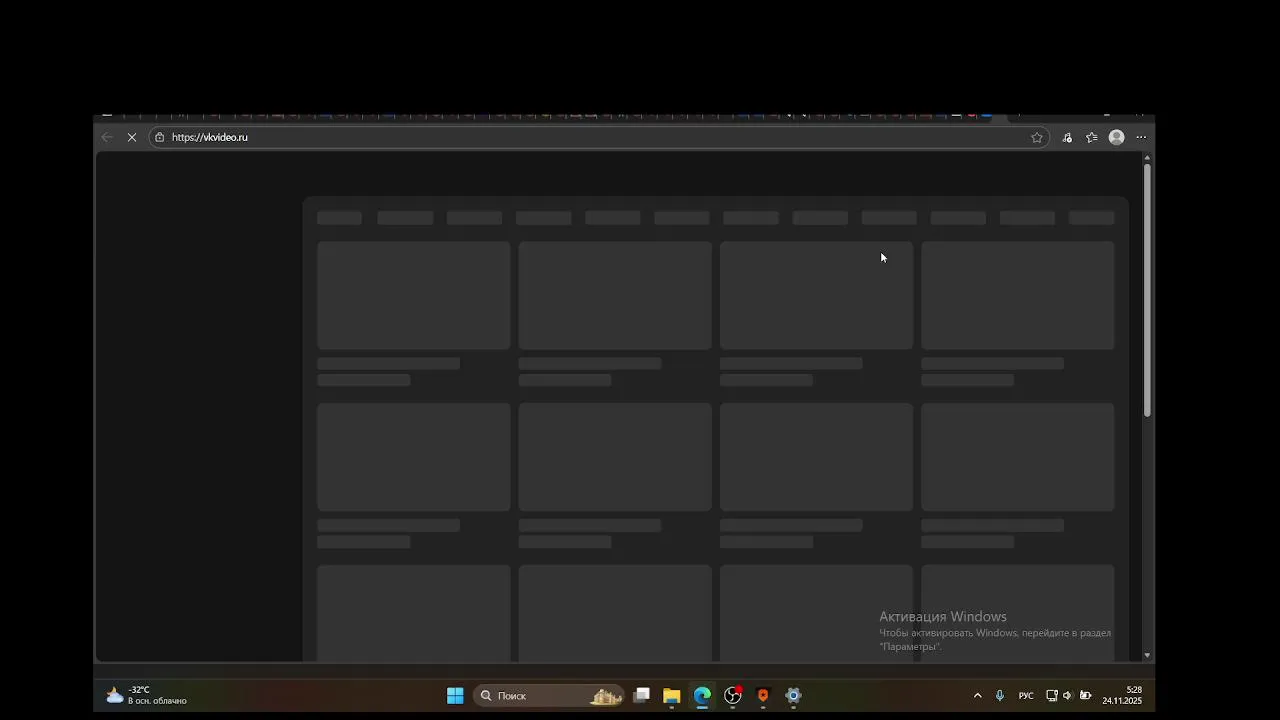Open the network tray icon
Image resolution: width=1280 pixels, height=720 pixels.
[x=1052, y=696]
